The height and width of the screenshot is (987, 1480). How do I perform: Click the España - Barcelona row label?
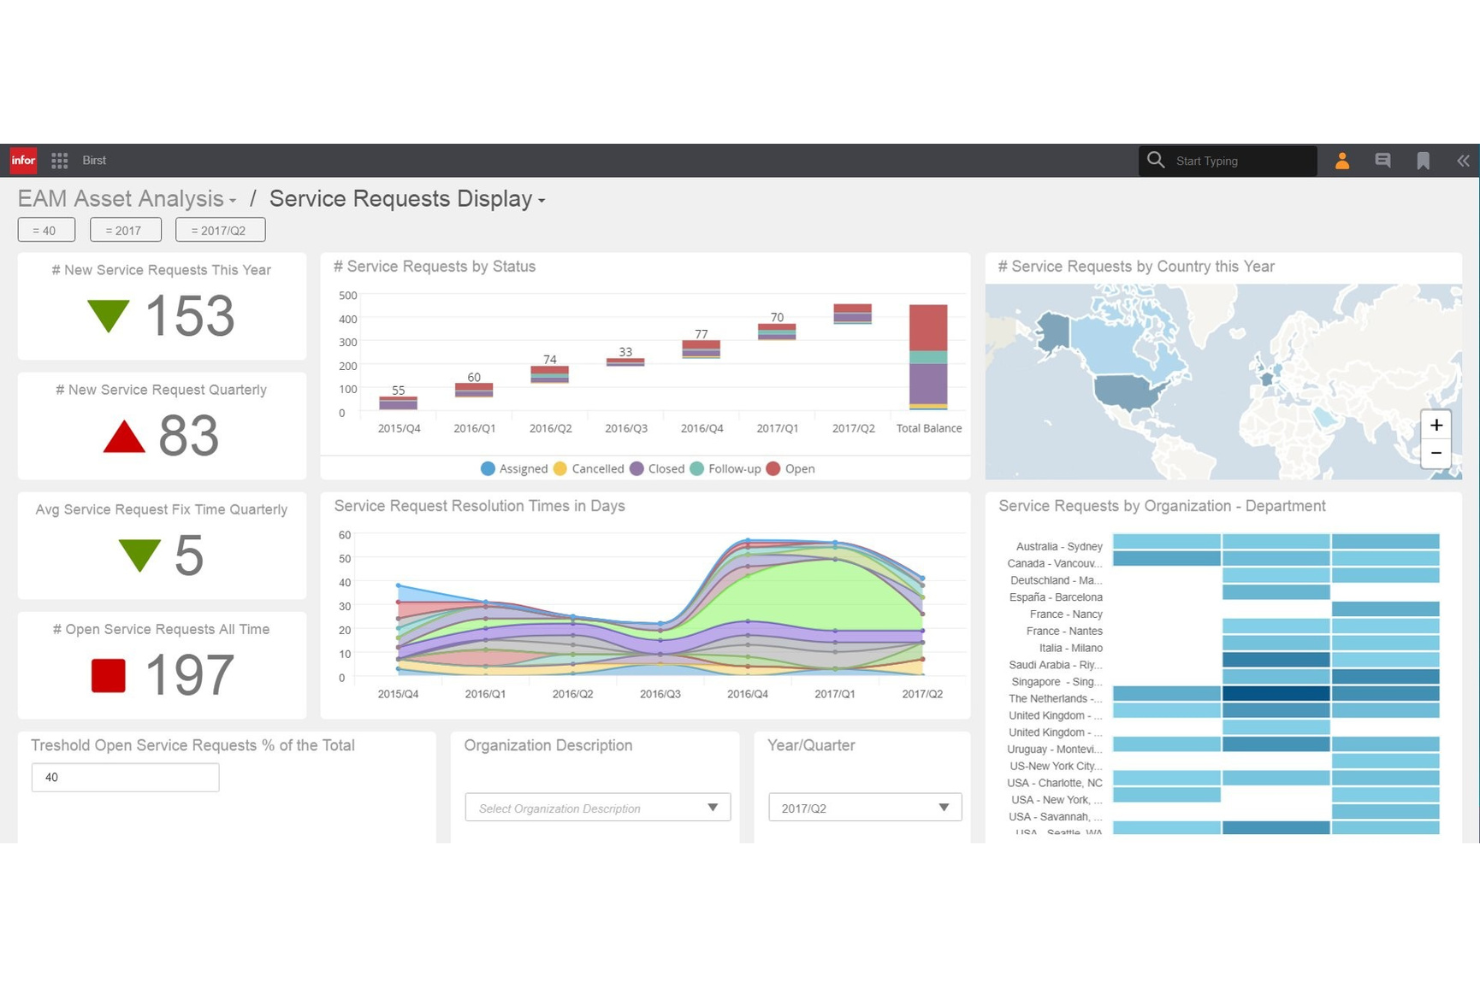point(1056,598)
